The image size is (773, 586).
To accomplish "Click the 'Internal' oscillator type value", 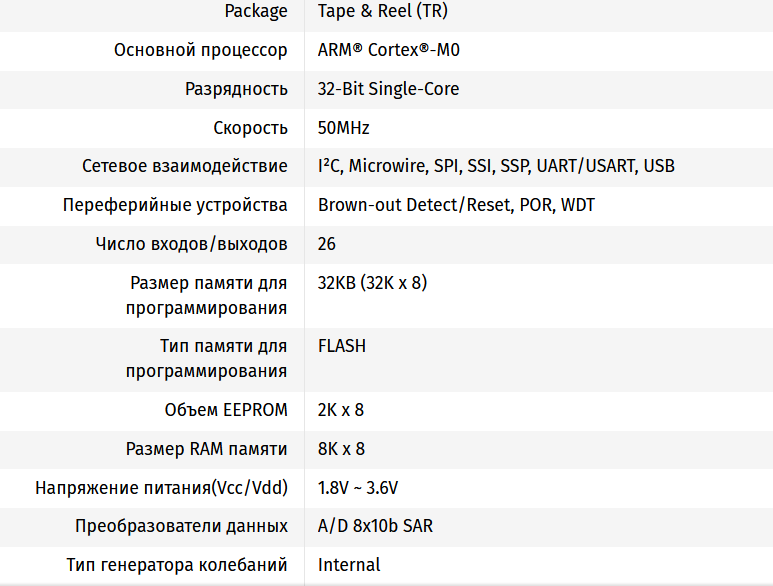I will click(349, 565).
